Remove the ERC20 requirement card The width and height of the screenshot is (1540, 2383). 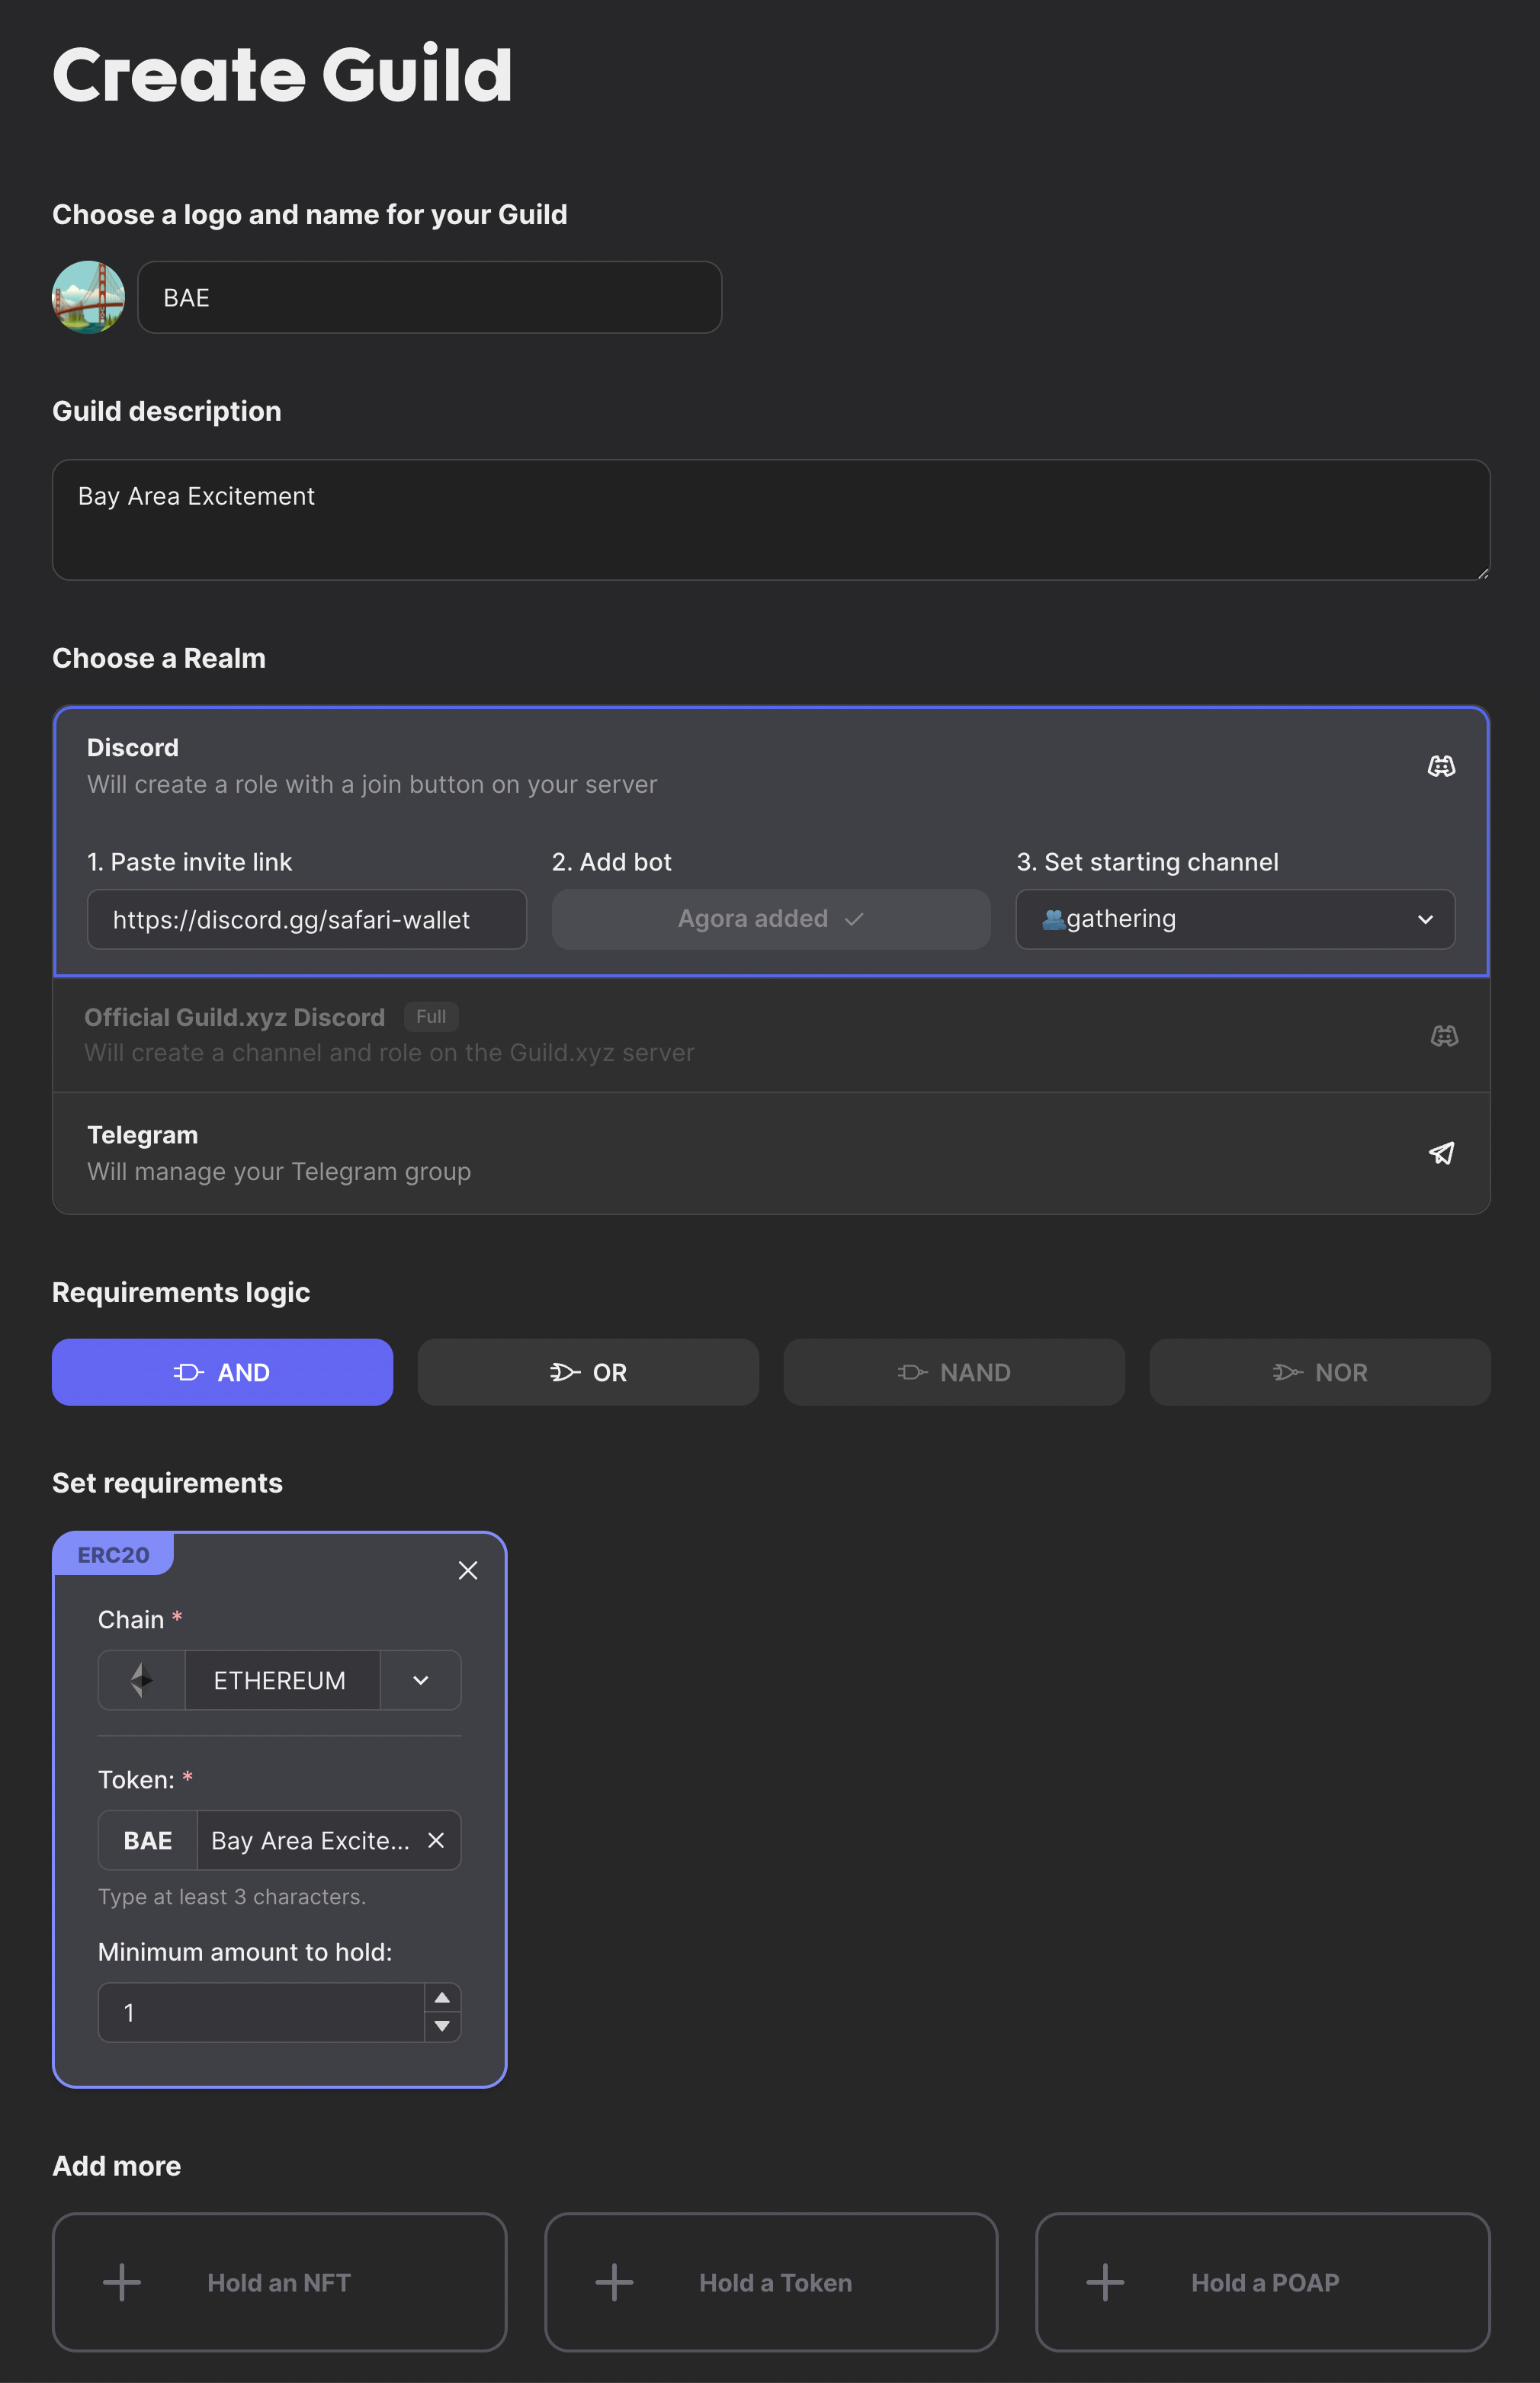[x=468, y=1570]
